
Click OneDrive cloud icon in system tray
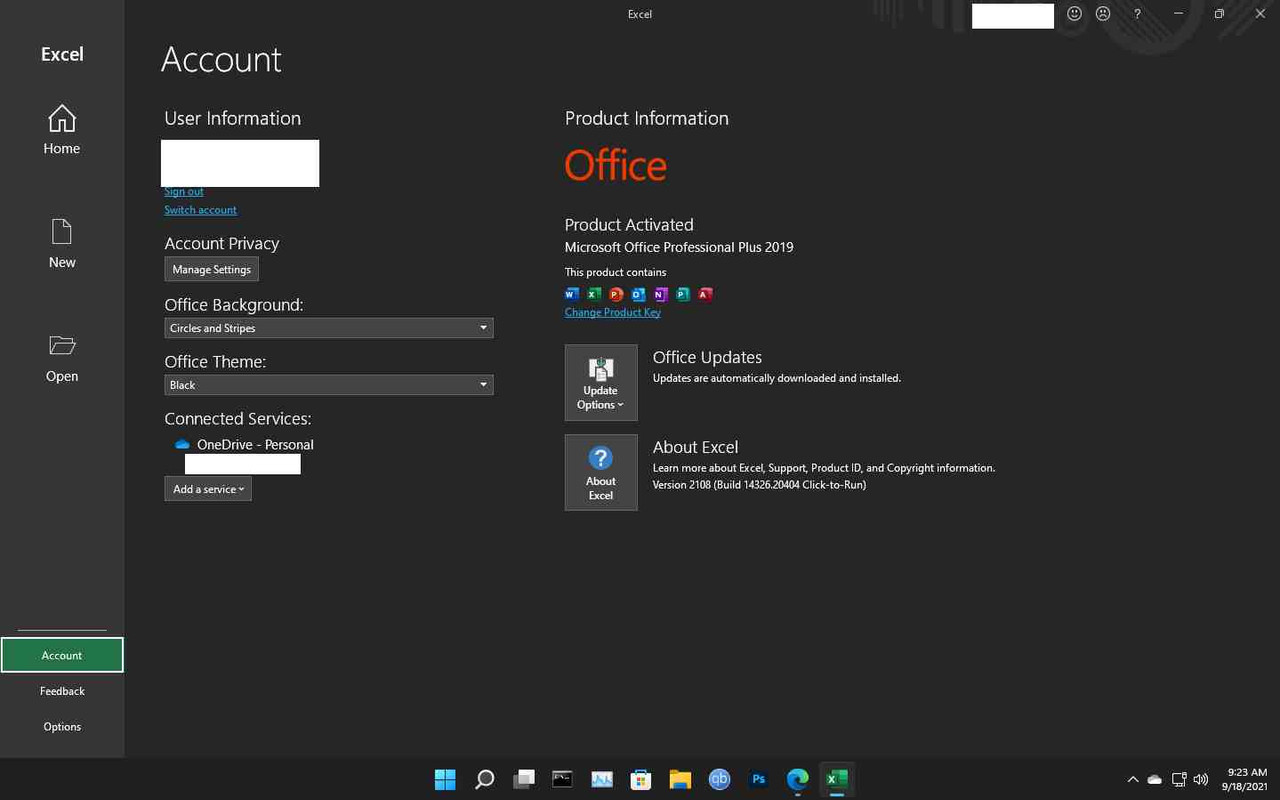coord(1155,779)
